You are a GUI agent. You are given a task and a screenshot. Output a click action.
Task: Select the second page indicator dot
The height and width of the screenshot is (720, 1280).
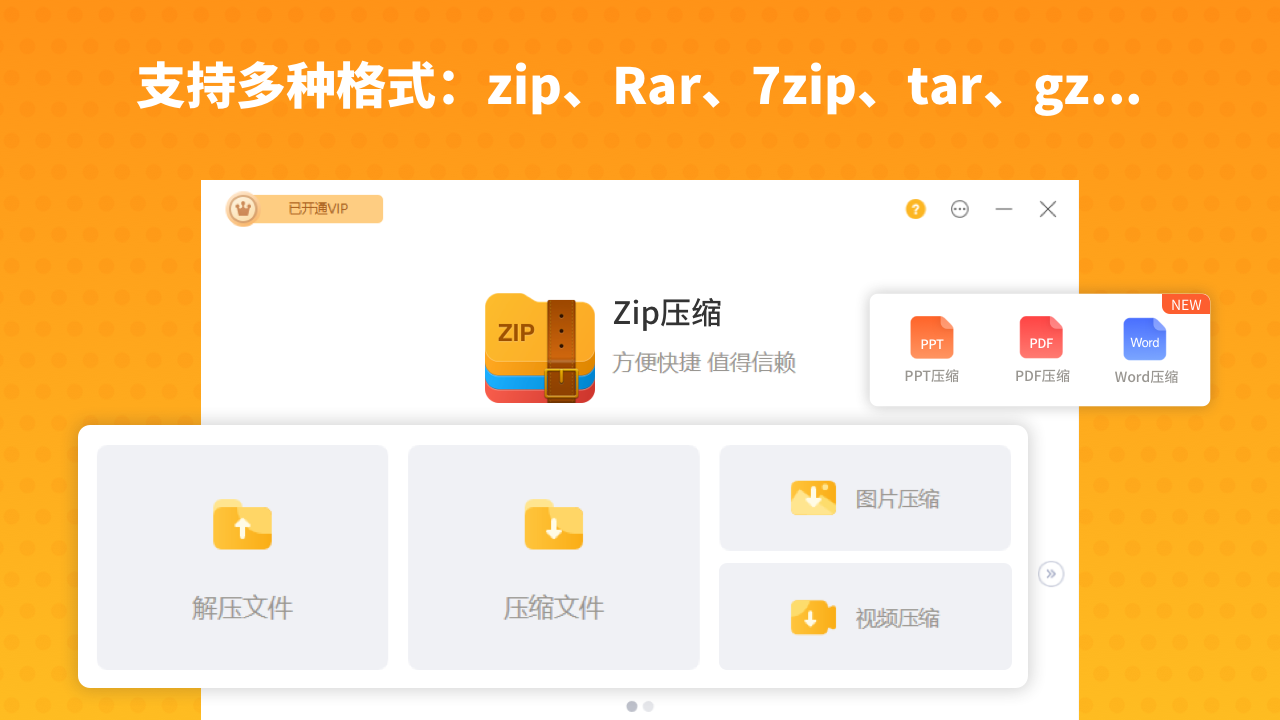(648, 706)
